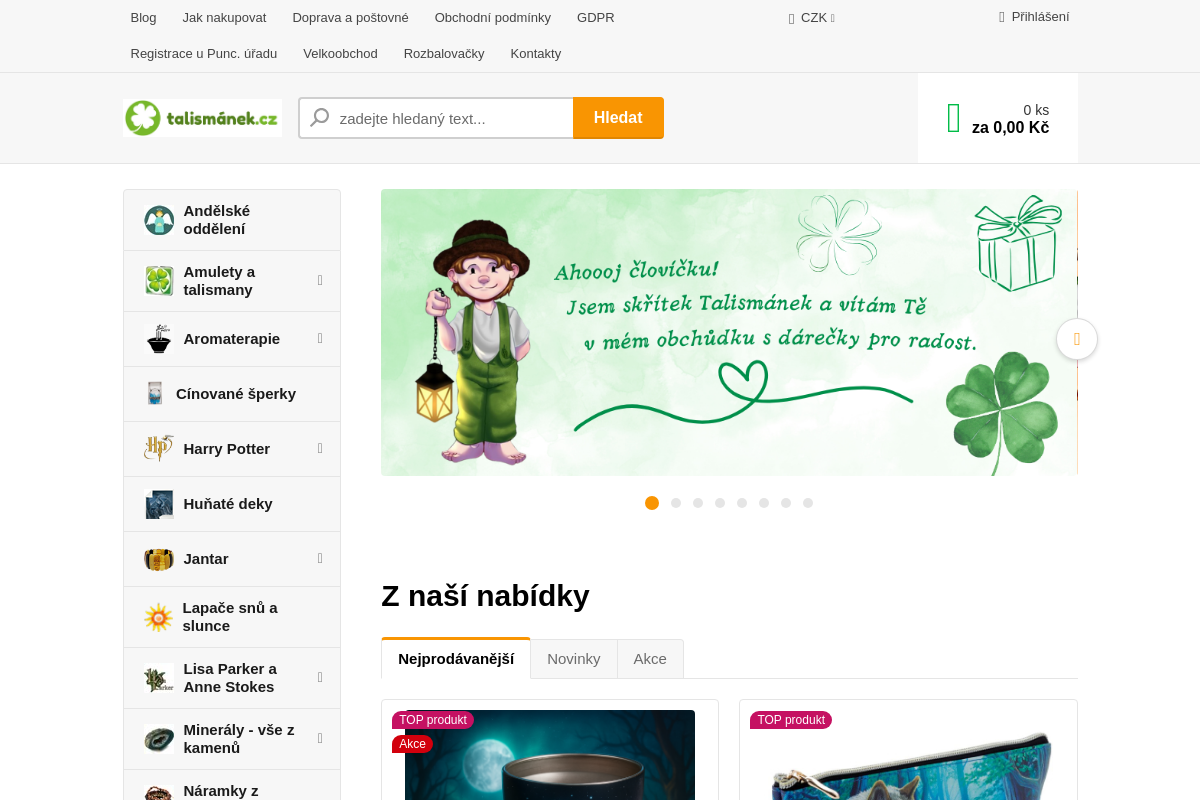
Task: Expand the Aromaterapie category arrow
Action: pos(320,339)
